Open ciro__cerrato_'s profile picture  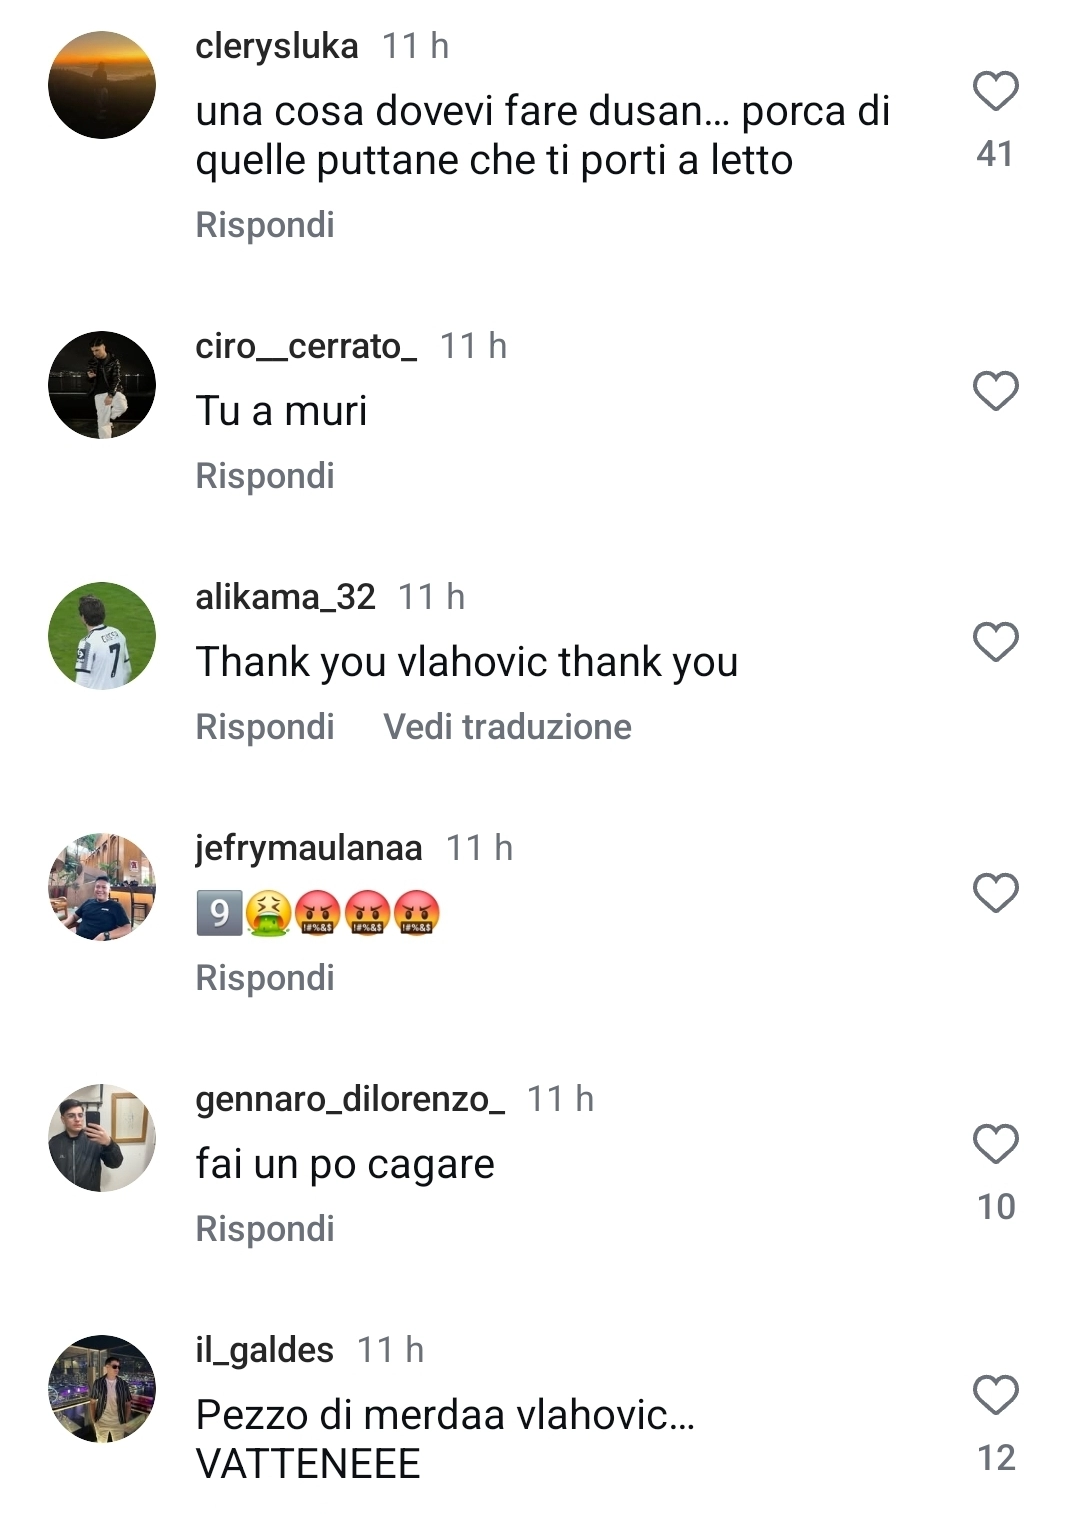[103, 383]
